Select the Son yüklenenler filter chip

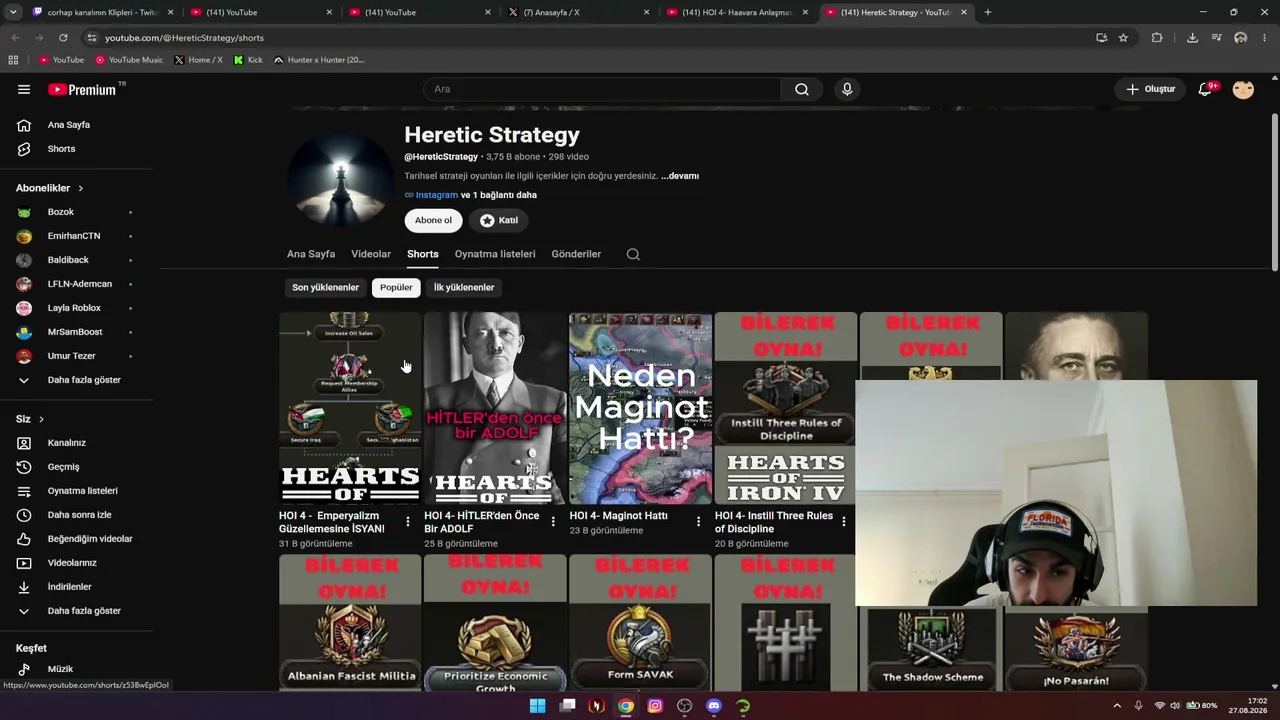[325, 287]
